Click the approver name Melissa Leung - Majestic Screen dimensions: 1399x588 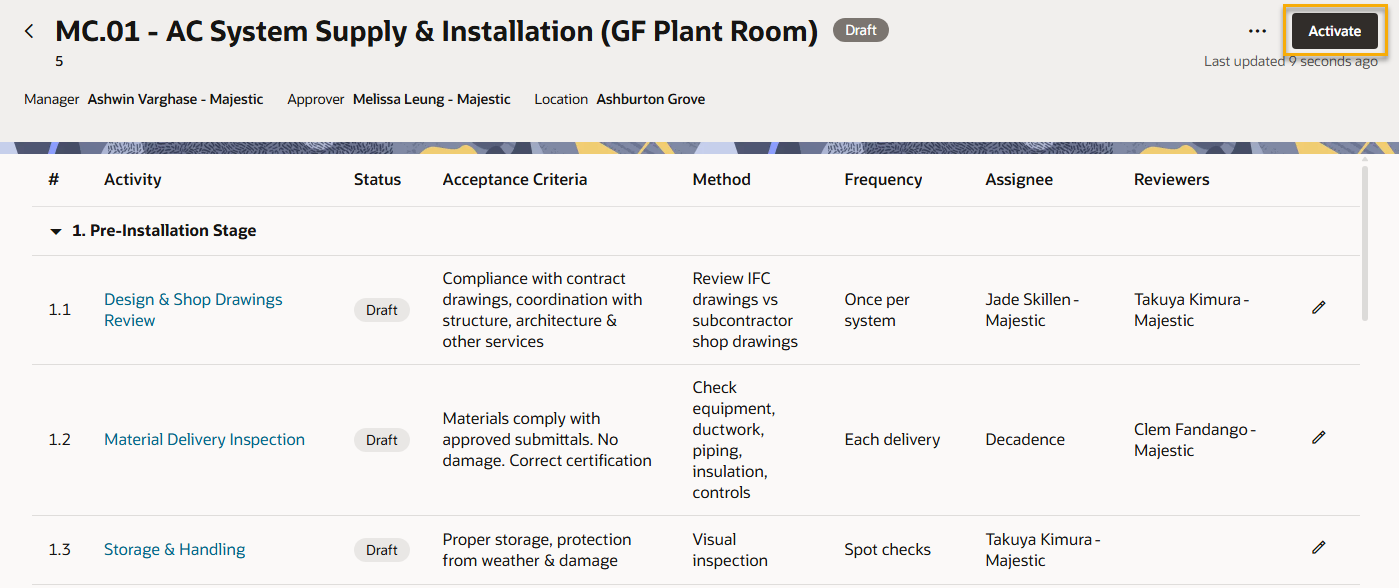[x=431, y=99]
